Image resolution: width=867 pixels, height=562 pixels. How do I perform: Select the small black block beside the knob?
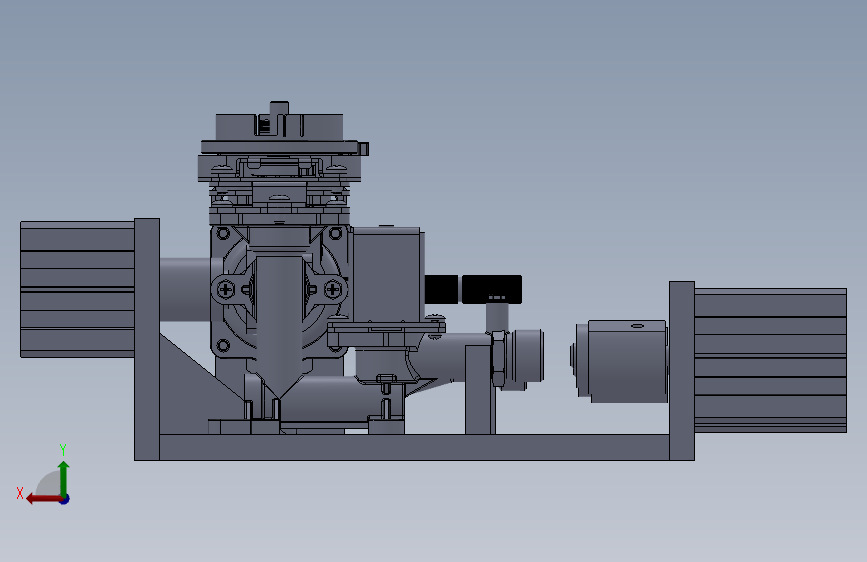pos(441,289)
